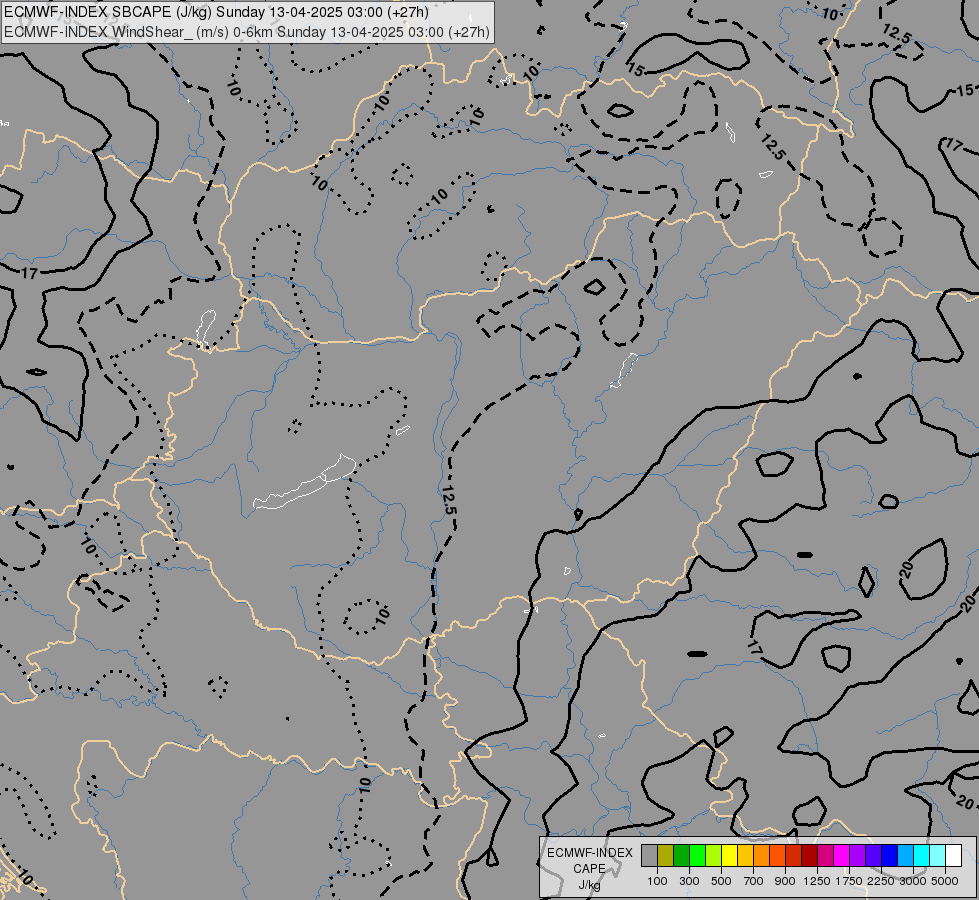Click the legend's CAPE label
This screenshot has width=979, height=900.
[589, 869]
